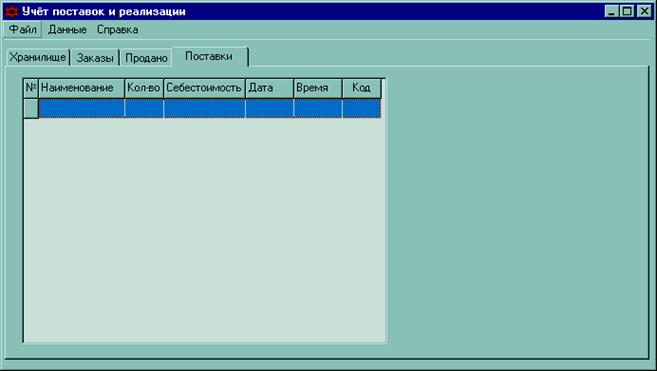Click the Наименование column header

click(x=82, y=88)
